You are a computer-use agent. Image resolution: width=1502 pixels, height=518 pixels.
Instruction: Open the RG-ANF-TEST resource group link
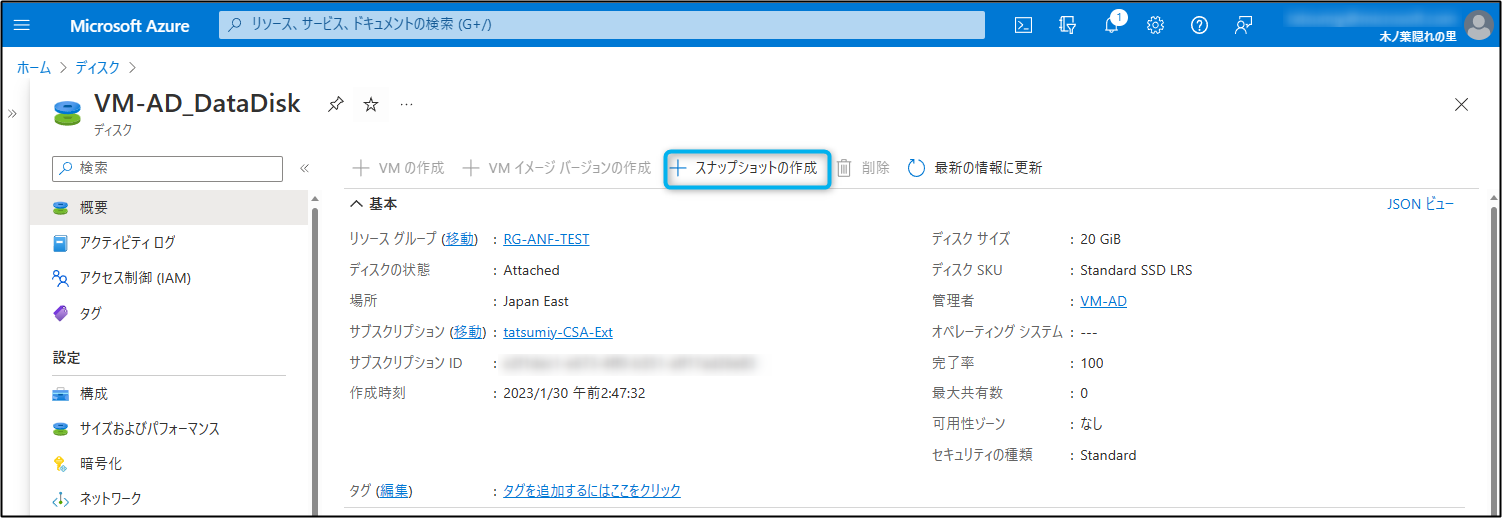(546, 240)
